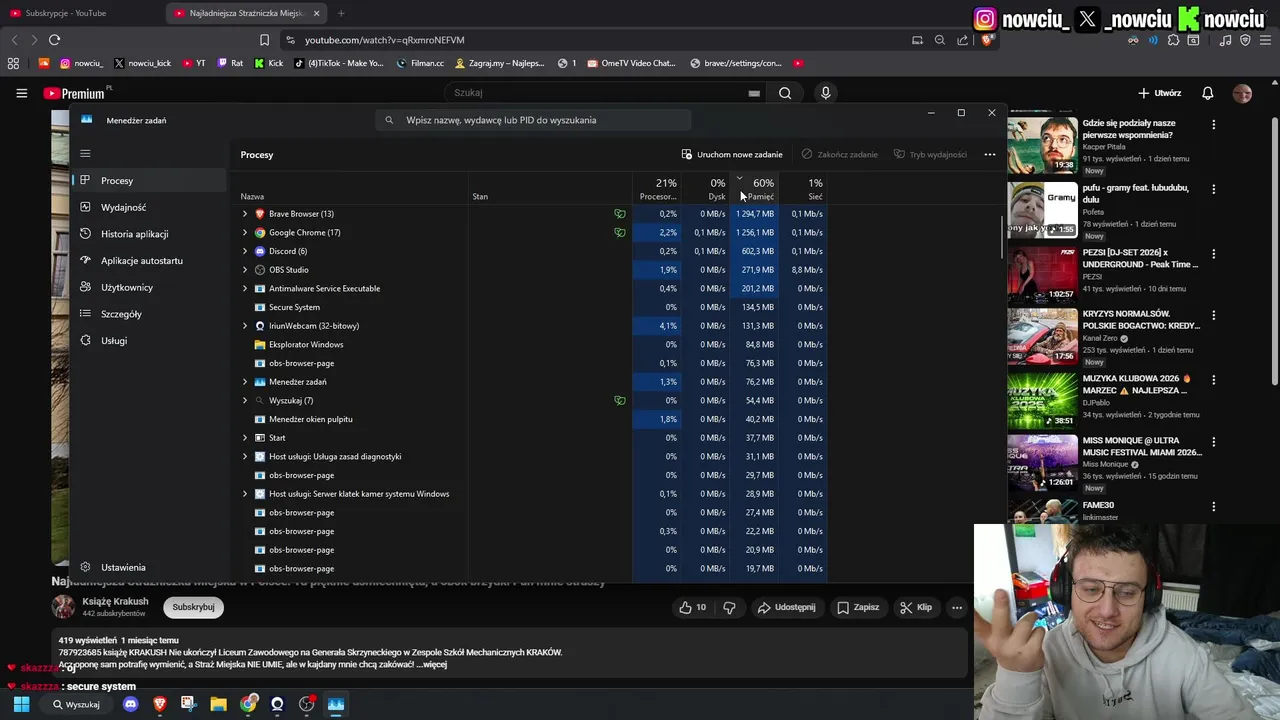Like the video thumbs up button
This screenshot has height=720, width=1280.
pos(692,607)
